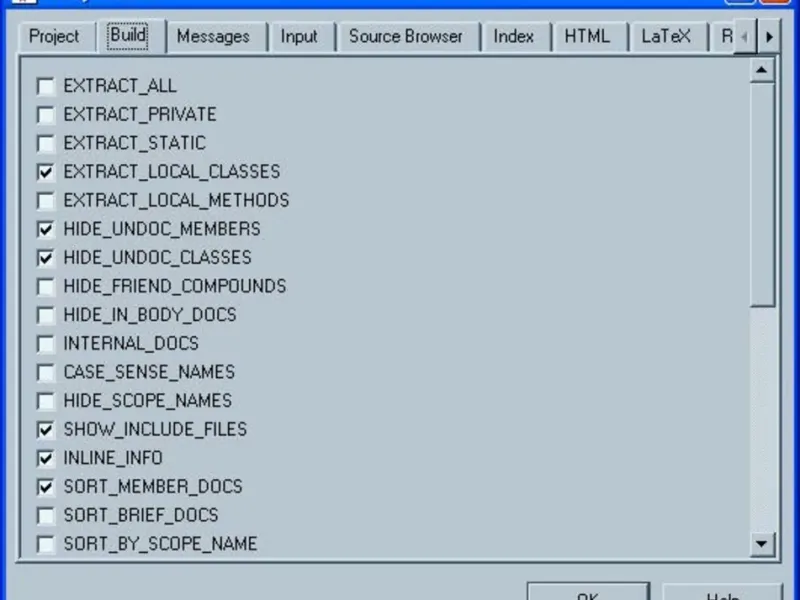
Task: Check HIDE_FRIEND_COMPOUNDS box
Action: (46, 286)
